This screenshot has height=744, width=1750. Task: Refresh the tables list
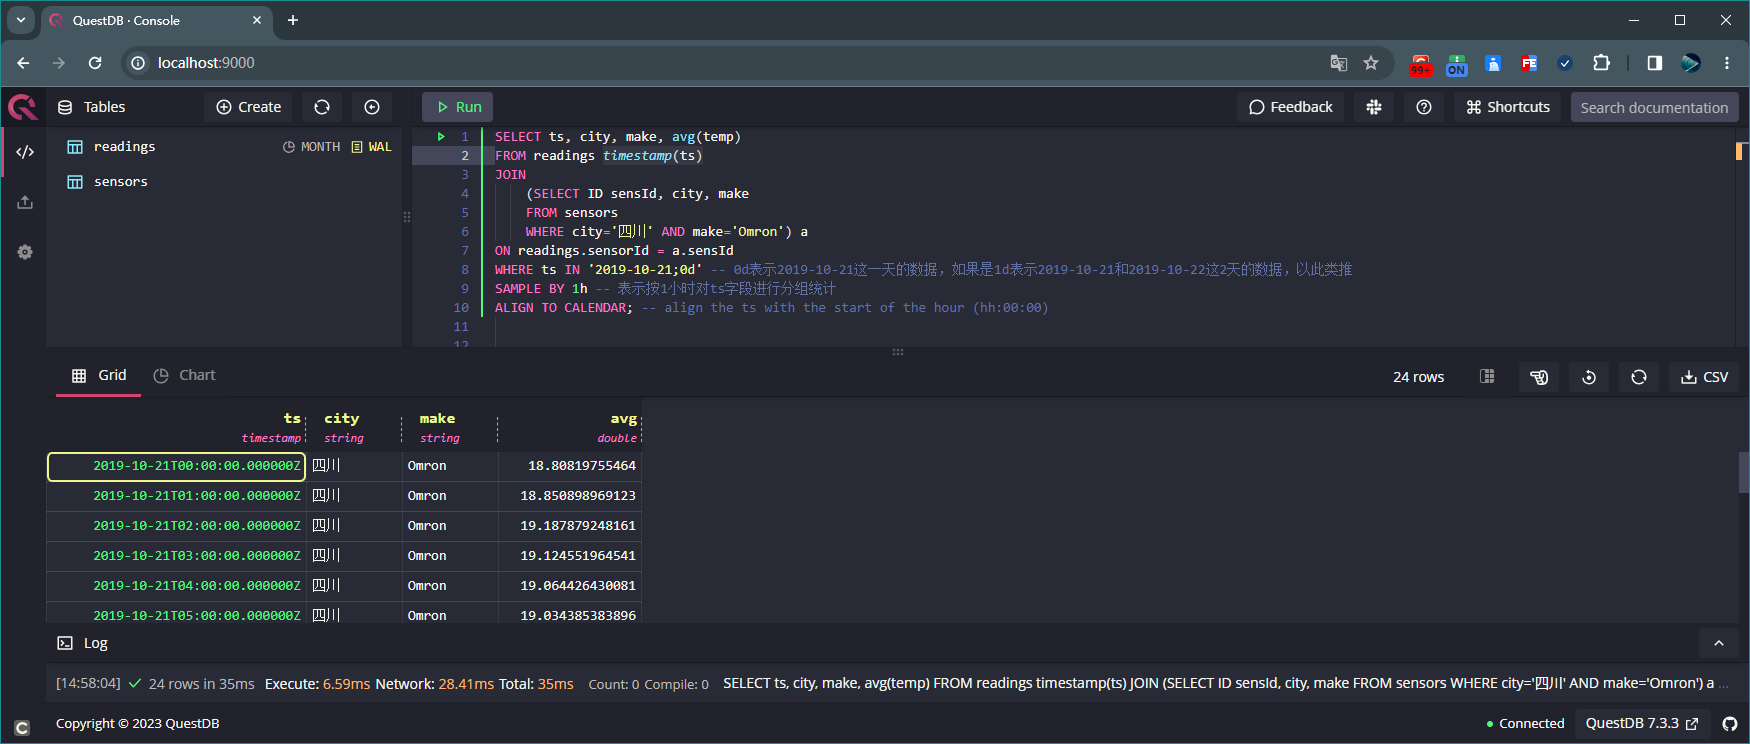coord(322,107)
